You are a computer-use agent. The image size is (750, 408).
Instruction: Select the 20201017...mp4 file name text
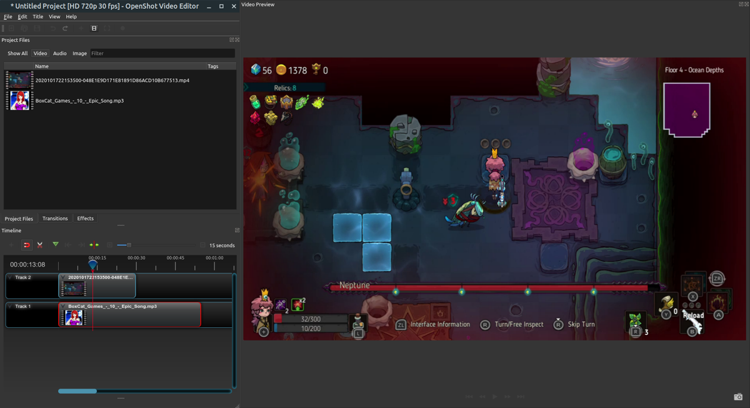[112, 80]
